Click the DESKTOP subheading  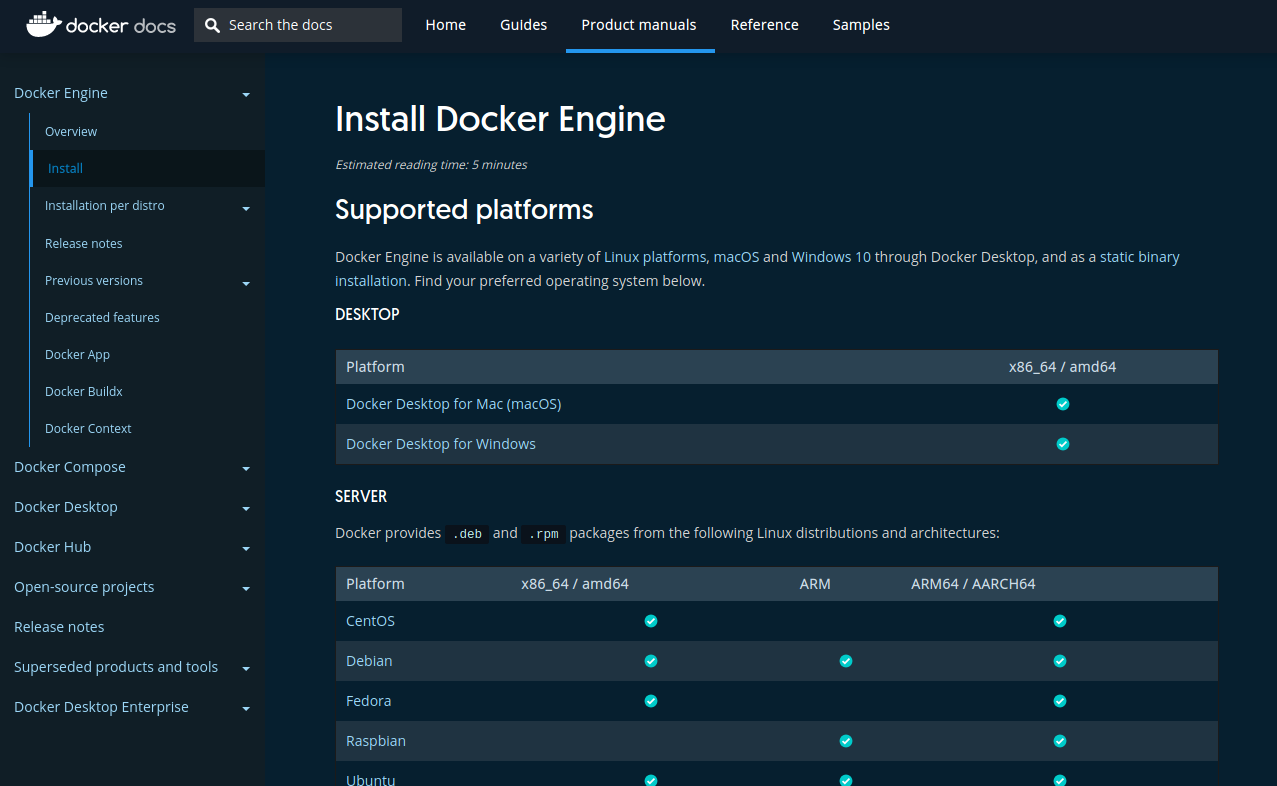coord(367,314)
